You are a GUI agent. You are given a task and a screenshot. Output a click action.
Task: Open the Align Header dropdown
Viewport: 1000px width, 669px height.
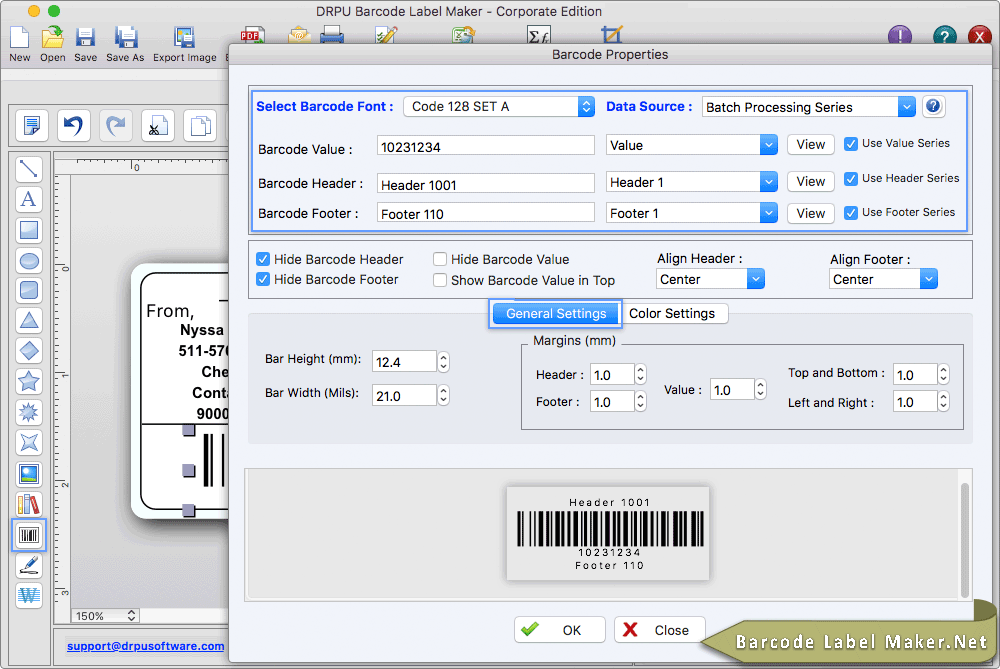click(710, 279)
